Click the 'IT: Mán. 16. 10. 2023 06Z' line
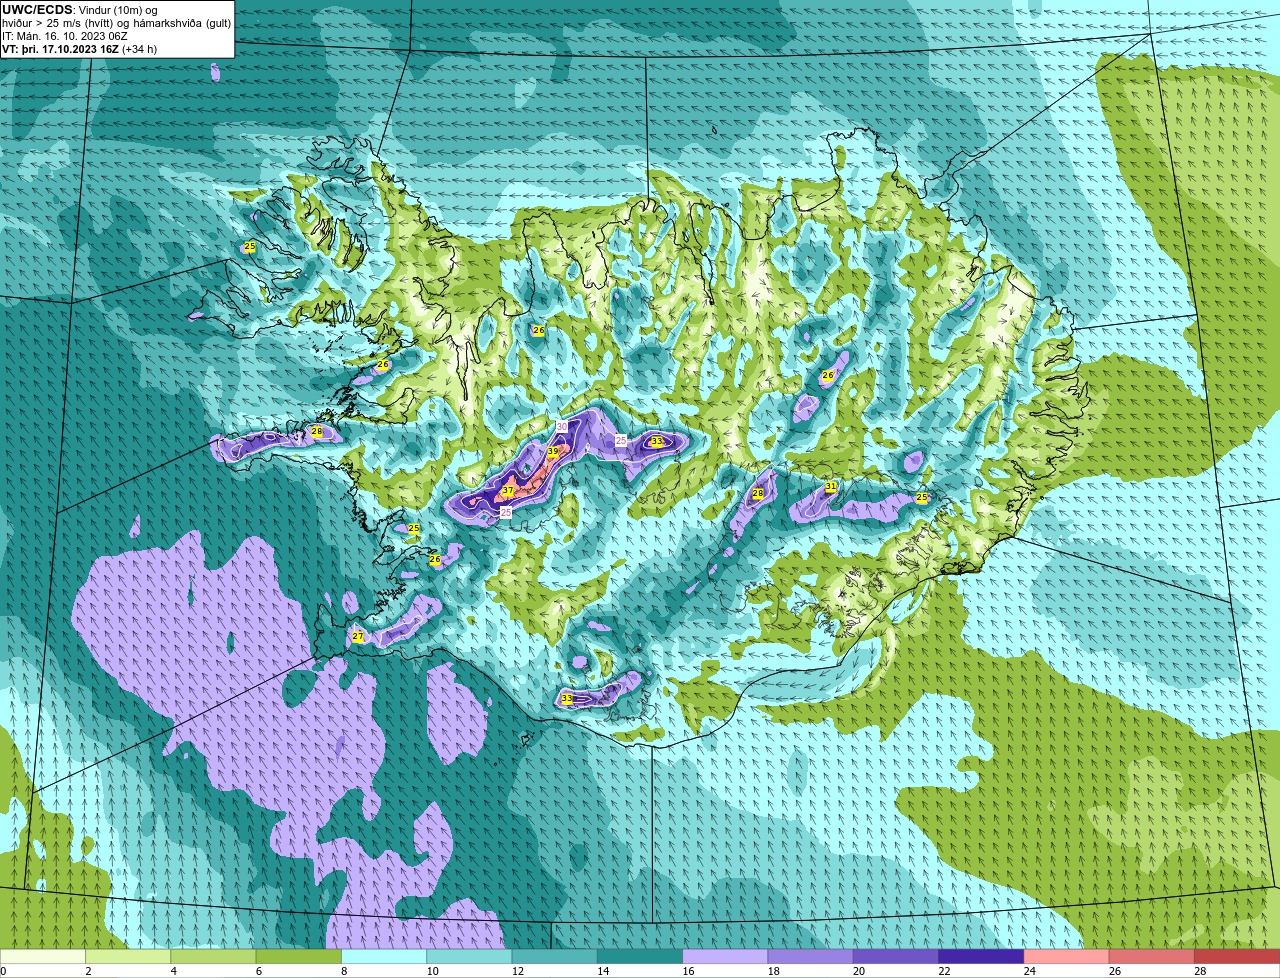The image size is (1280, 978). click(x=67, y=36)
